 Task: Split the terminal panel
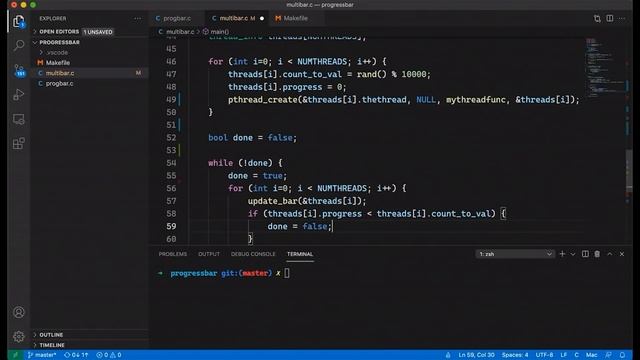pos(585,254)
